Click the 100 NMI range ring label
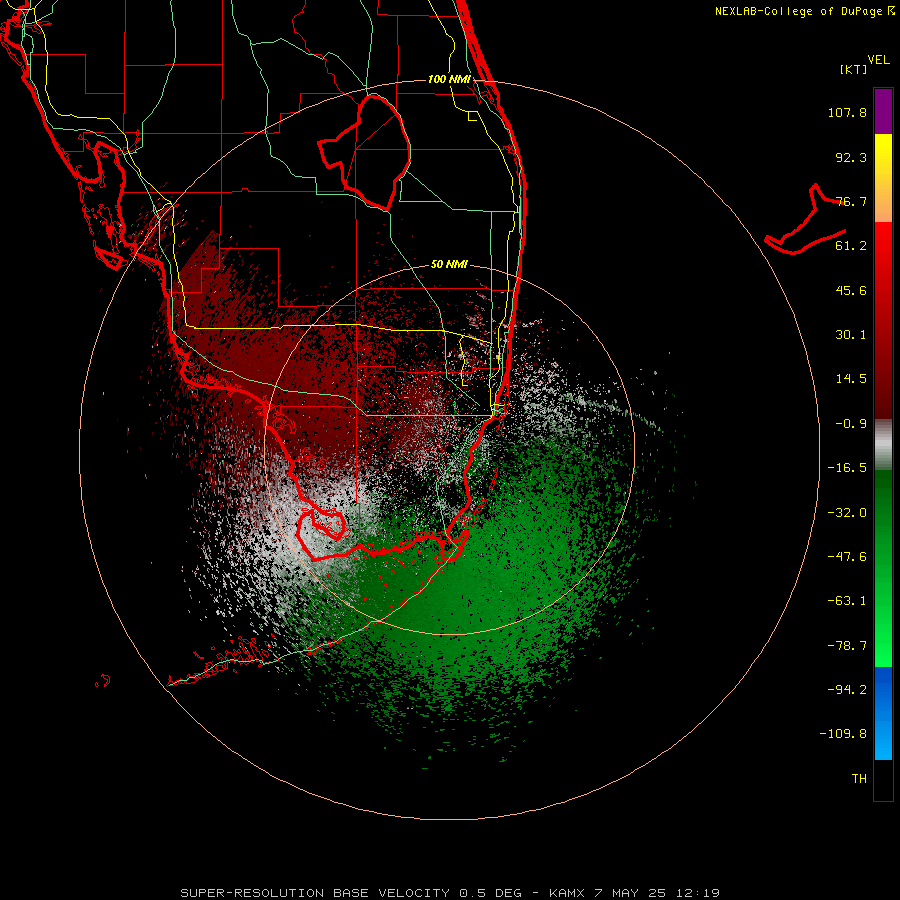 449,79
